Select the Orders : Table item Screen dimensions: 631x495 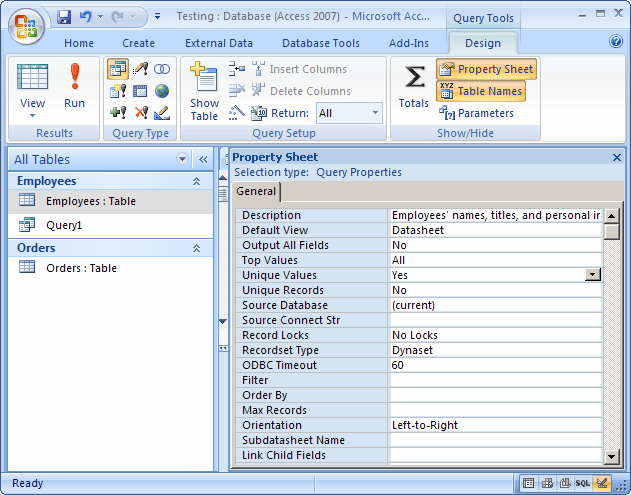click(110, 268)
